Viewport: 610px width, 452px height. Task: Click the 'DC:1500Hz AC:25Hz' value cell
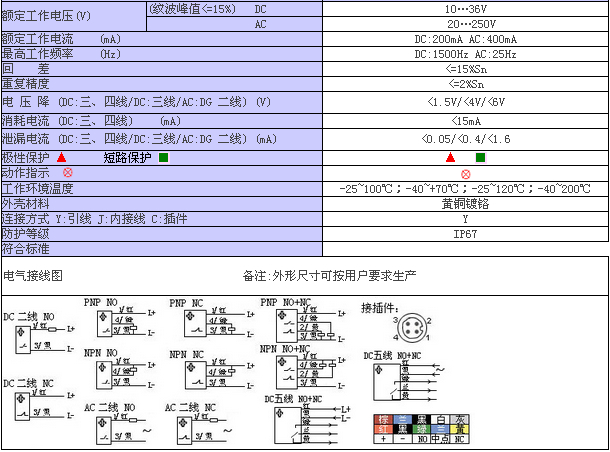465,54
